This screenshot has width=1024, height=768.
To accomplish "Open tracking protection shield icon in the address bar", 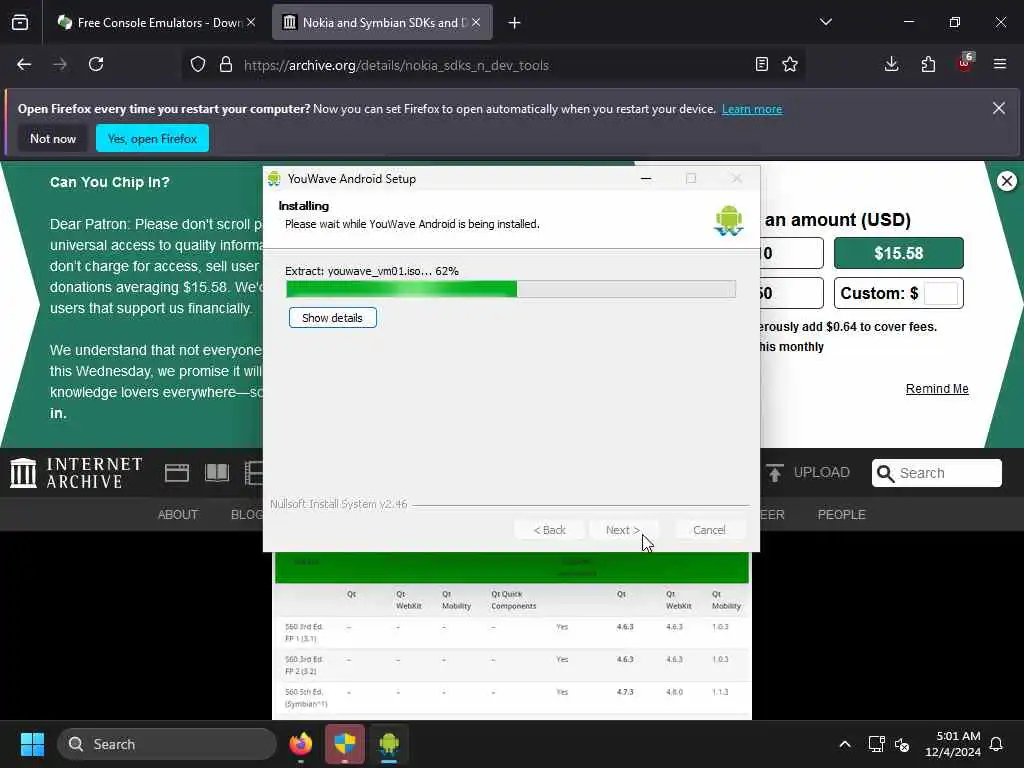I will pos(198,64).
